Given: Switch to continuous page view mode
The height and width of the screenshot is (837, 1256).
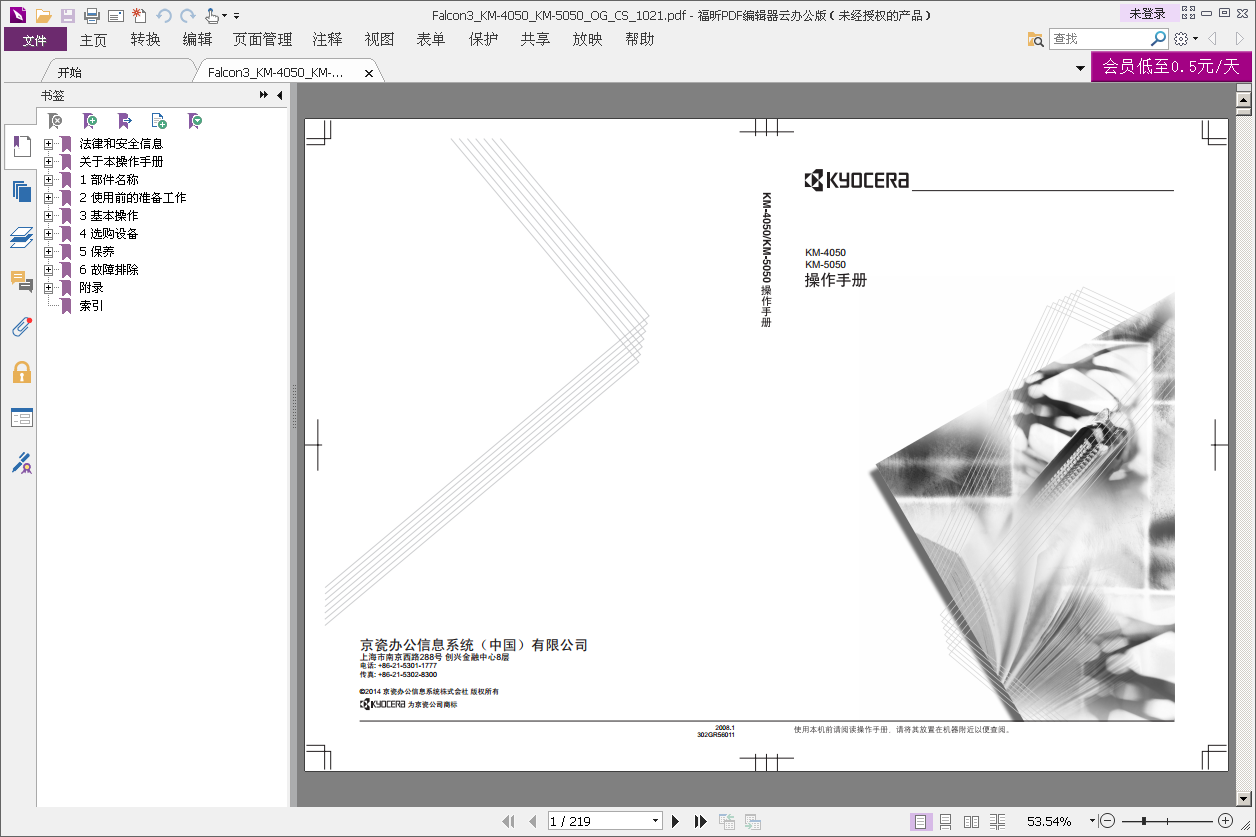Looking at the screenshot, I should tap(945, 821).
